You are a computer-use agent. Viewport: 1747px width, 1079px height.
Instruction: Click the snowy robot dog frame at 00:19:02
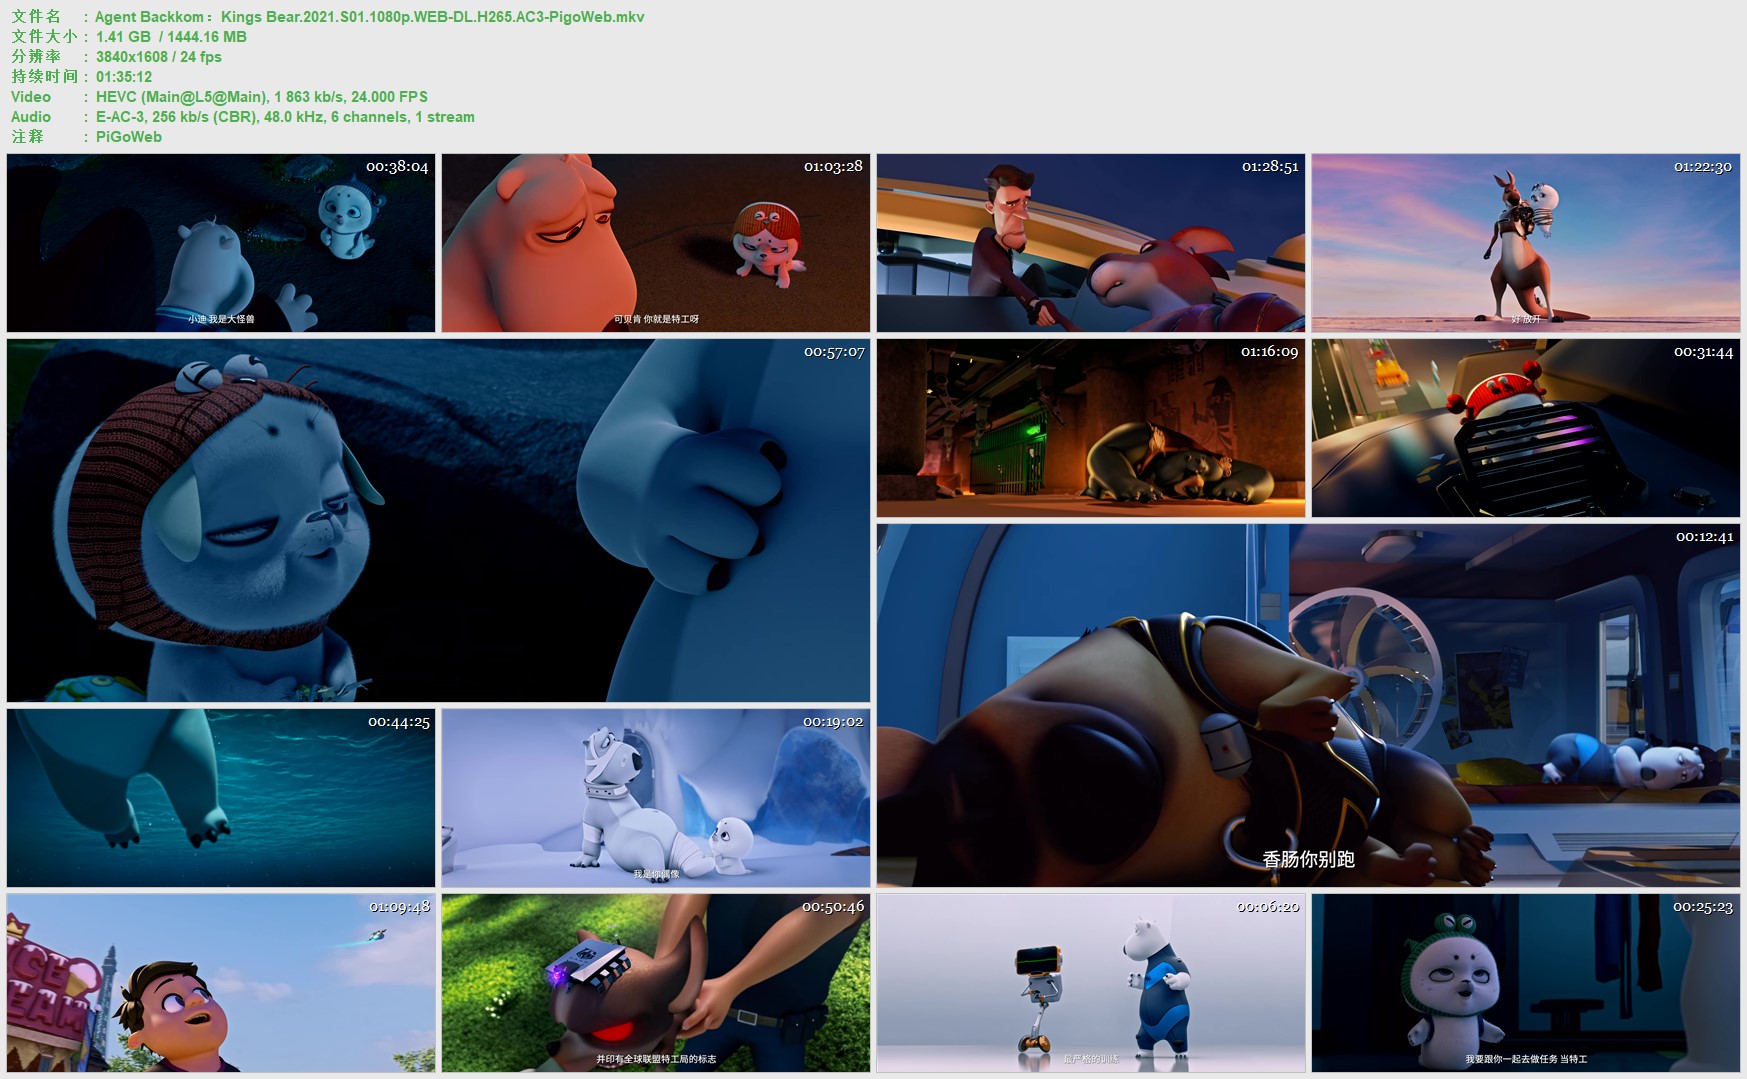click(x=656, y=798)
